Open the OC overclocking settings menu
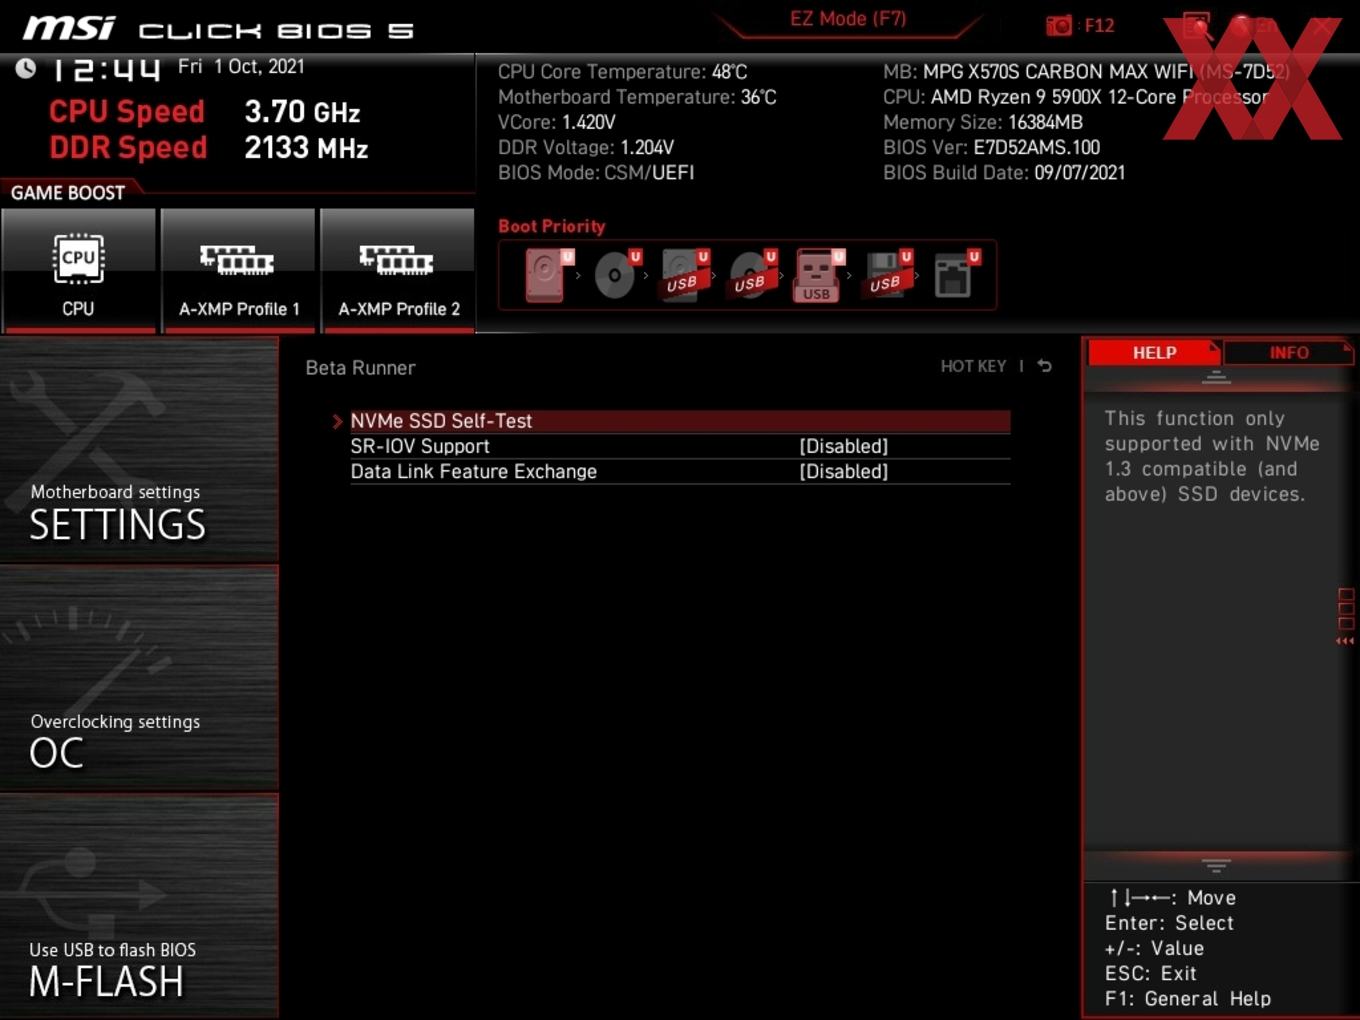Screen dimensions: 1360x1020 [139, 678]
